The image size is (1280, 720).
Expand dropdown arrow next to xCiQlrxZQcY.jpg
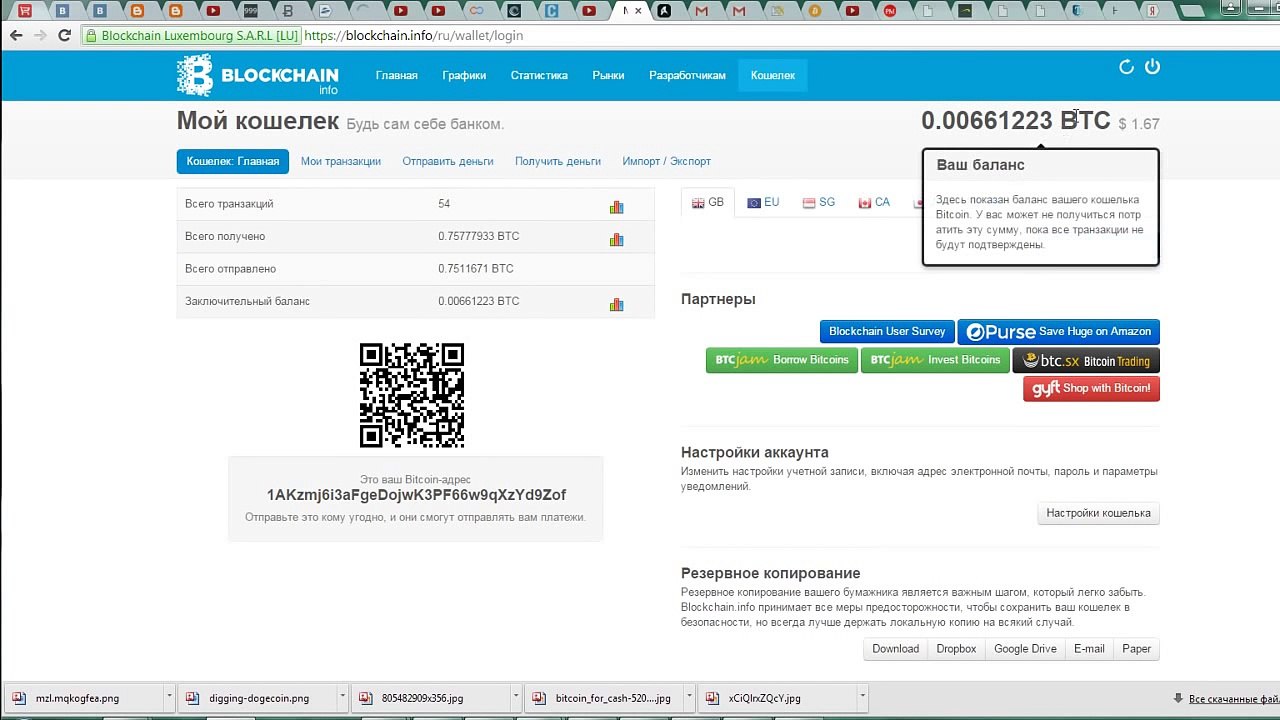(x=861, y=698)
